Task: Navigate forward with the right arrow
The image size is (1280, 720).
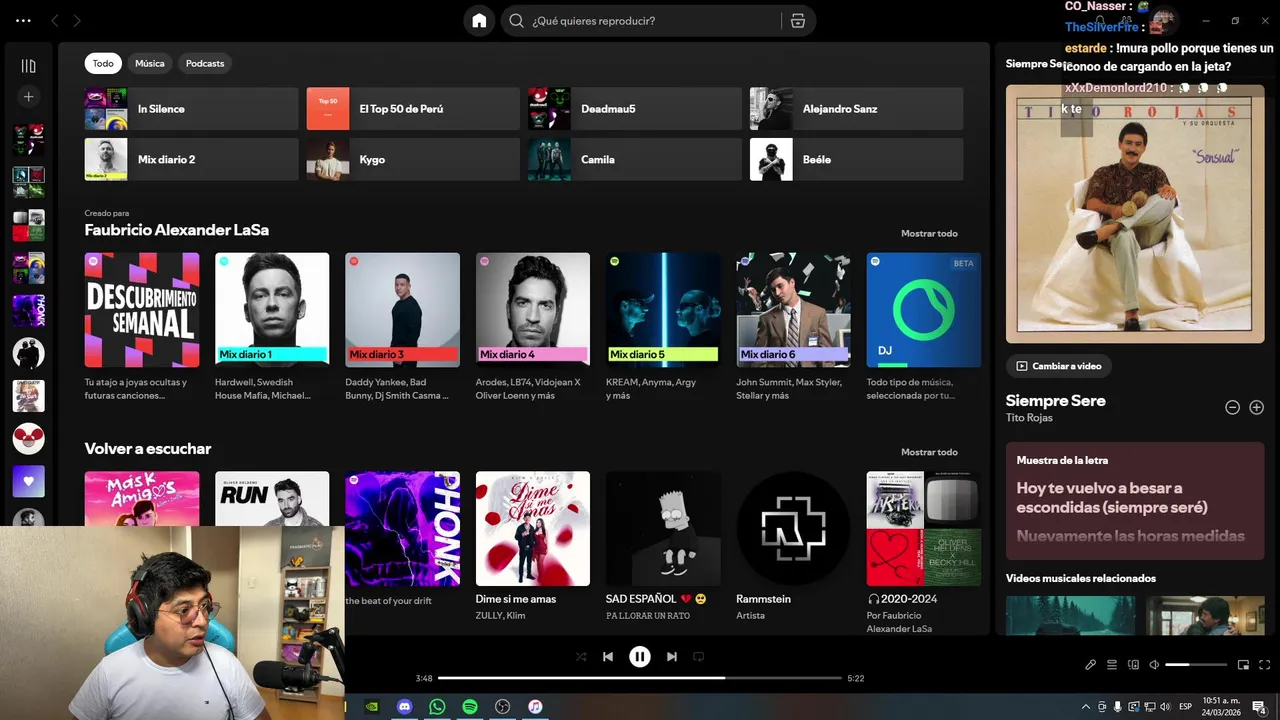Action: (x=77, y=21)
